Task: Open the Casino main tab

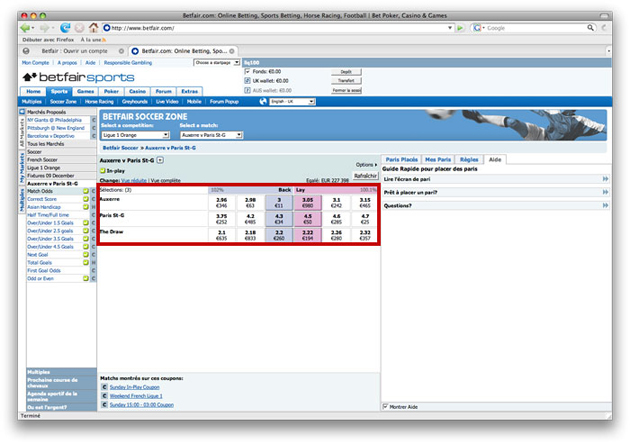Action: point(137,91)
